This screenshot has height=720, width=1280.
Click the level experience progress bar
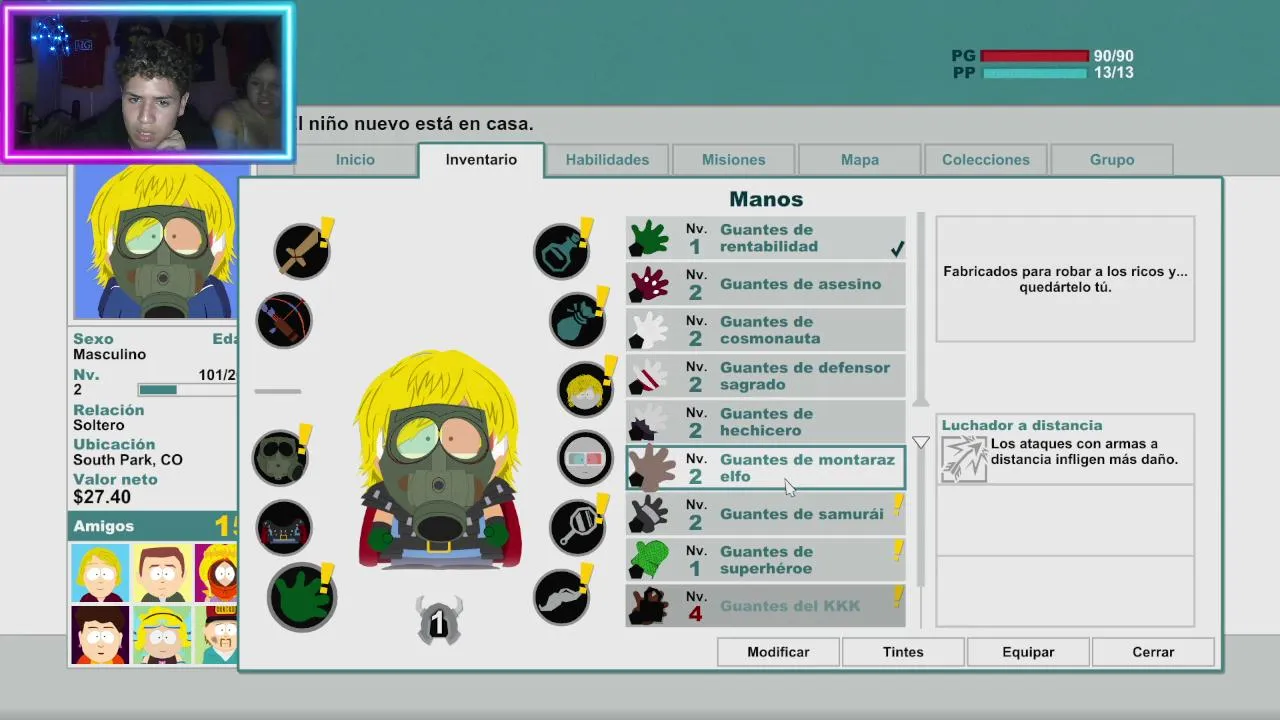point(186,390)
